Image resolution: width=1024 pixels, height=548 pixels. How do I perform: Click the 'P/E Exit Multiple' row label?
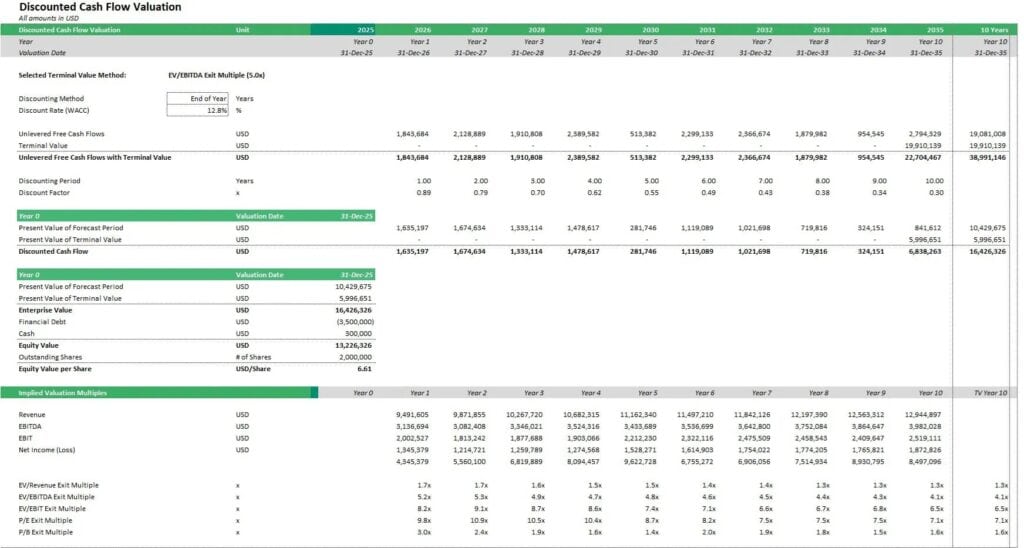click(x=45, y=521)
